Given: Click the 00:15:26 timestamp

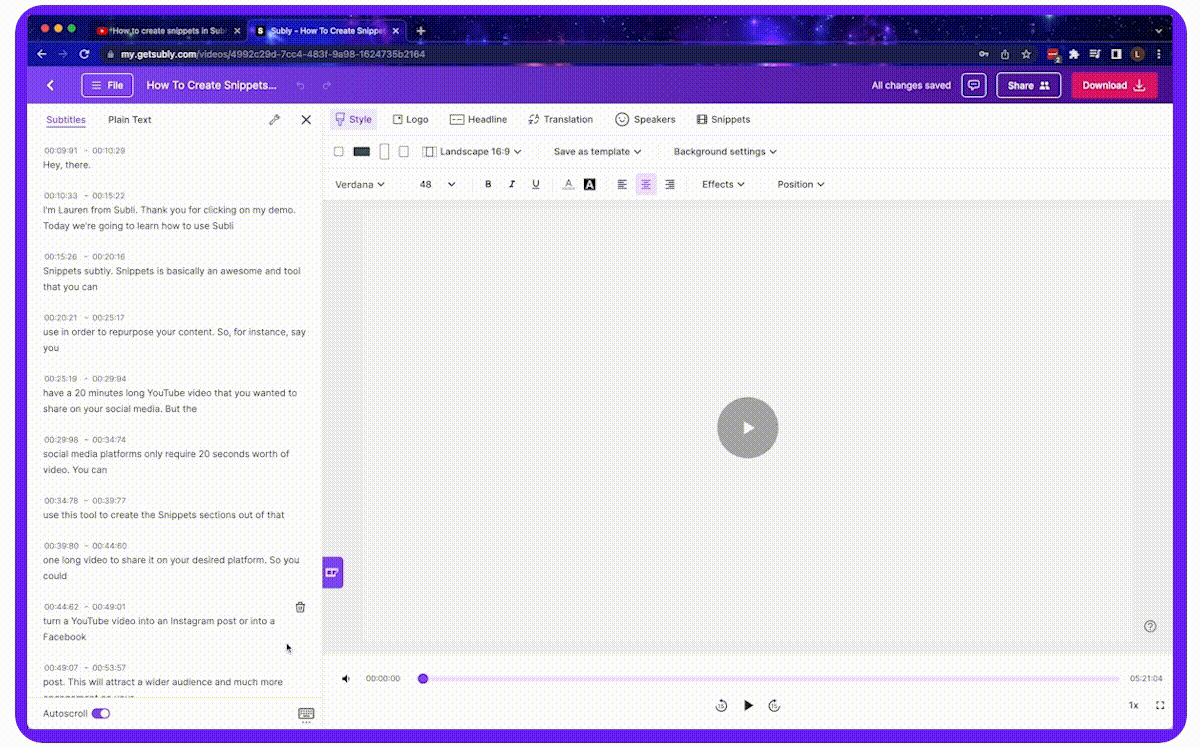Looking at the screenshot, I should [x=60, y=257].
